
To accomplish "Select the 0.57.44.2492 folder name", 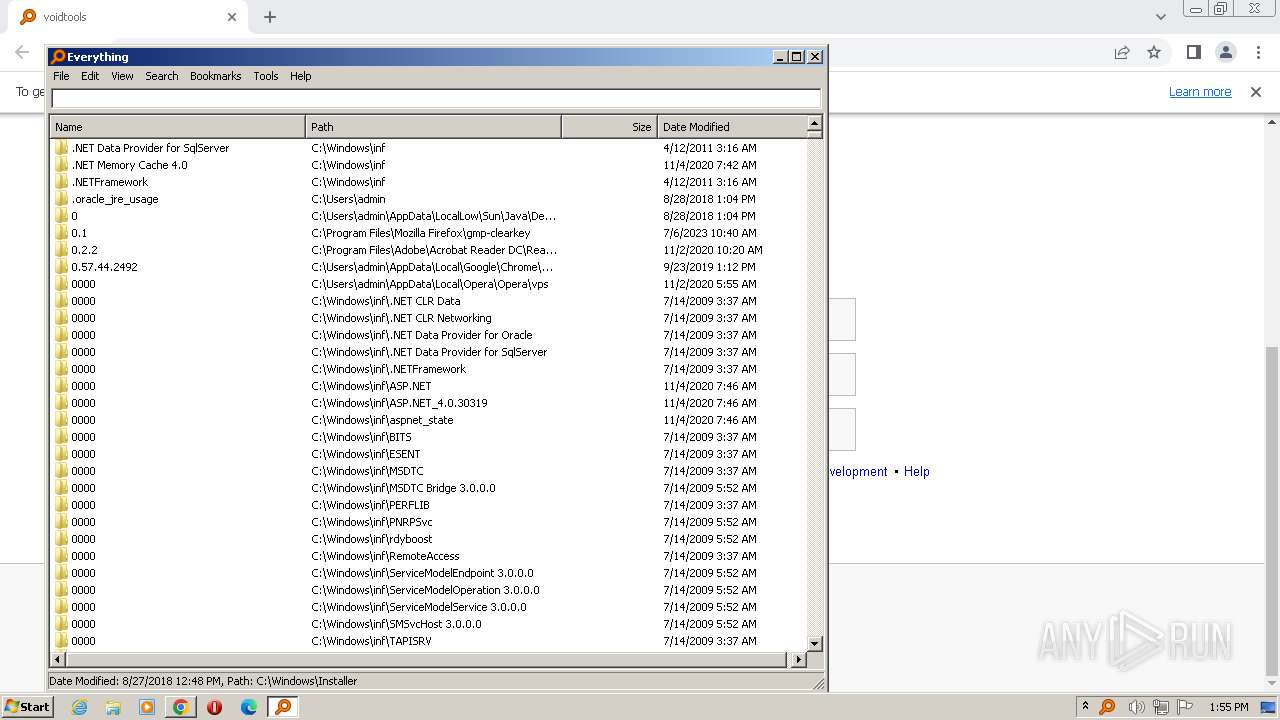I will point(104,267).
